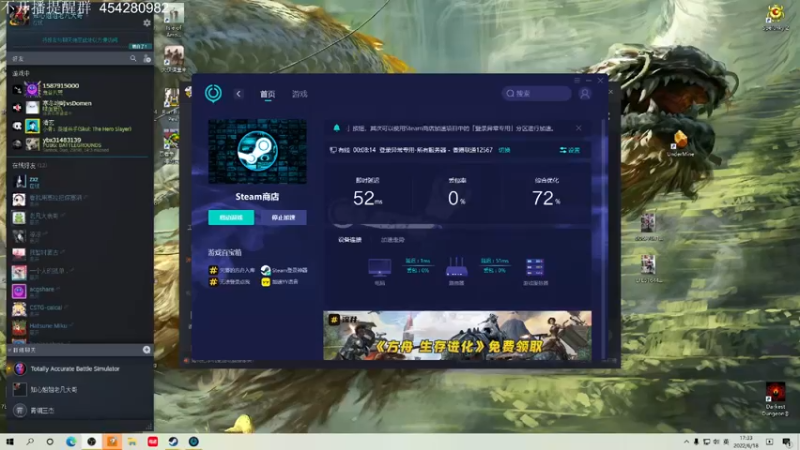Launch Microsoft Edge from taskbar

71,441
